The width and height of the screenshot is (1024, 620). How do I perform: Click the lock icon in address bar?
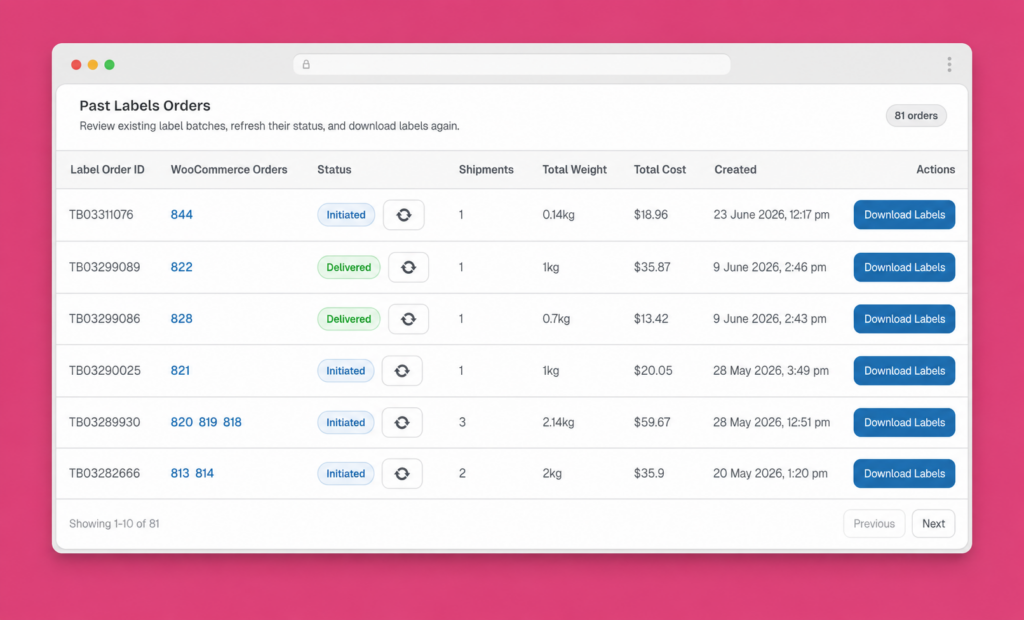306,65
